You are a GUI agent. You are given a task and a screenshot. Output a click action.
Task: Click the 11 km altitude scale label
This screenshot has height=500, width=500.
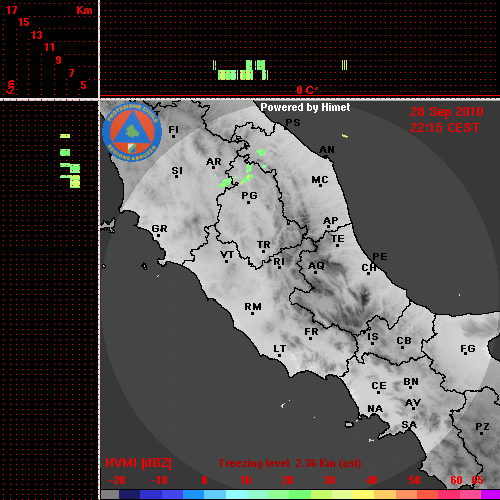click(49, 47)
